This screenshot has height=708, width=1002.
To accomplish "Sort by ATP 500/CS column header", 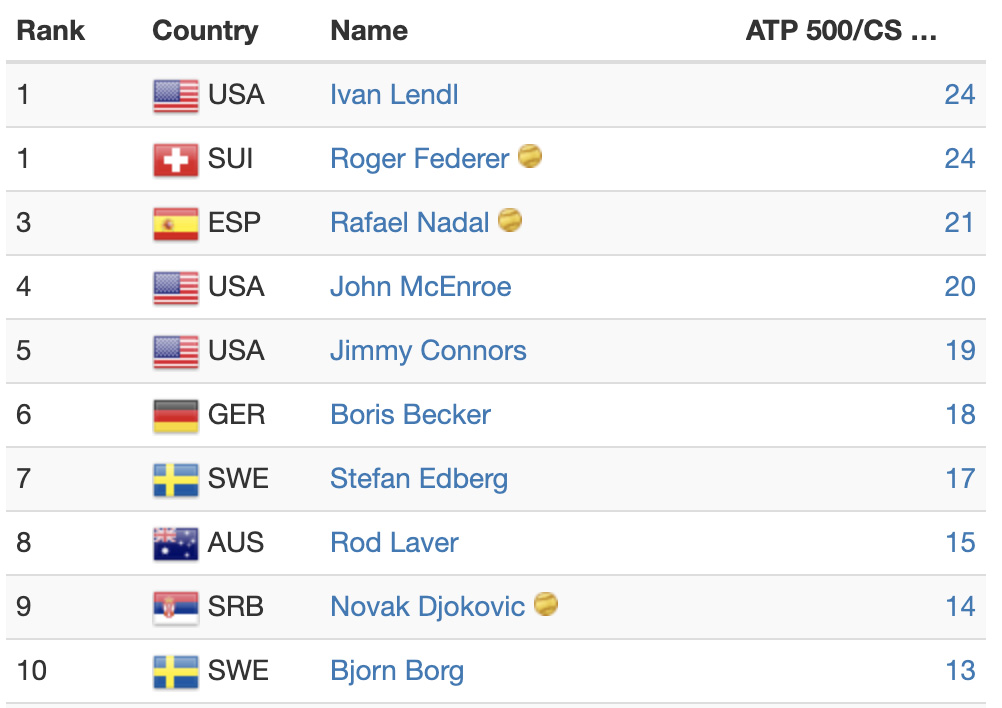I will point(841,31).
